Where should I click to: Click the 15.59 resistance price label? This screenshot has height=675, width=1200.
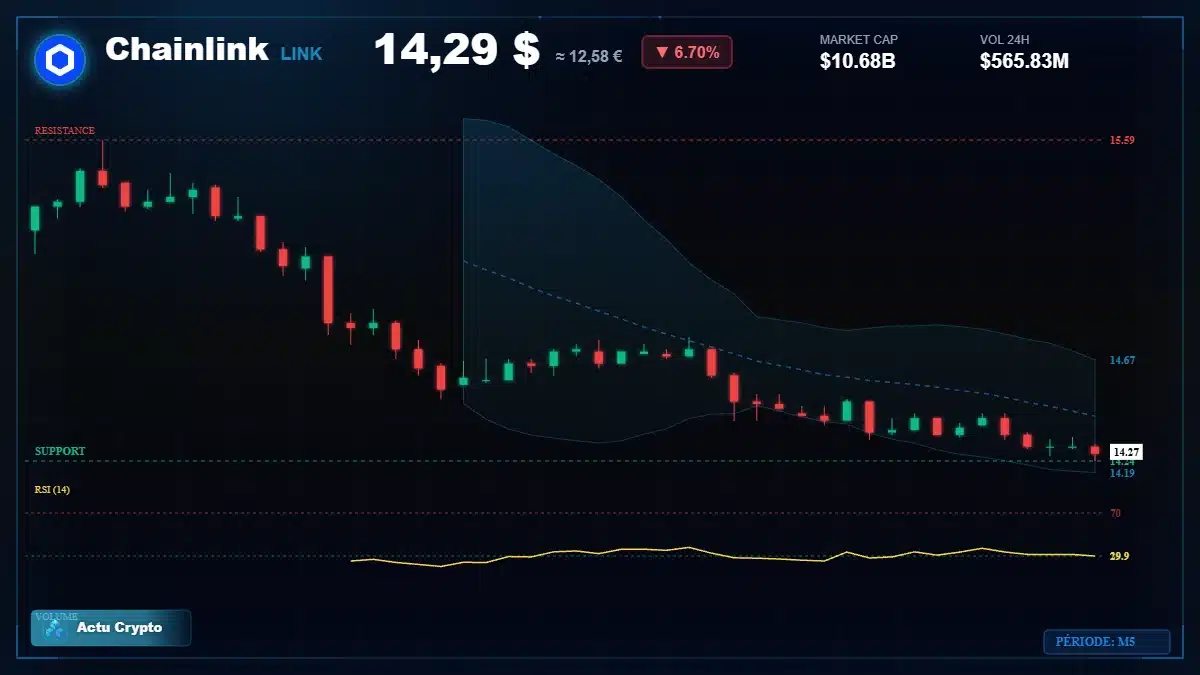click(x=1122, y=140)
